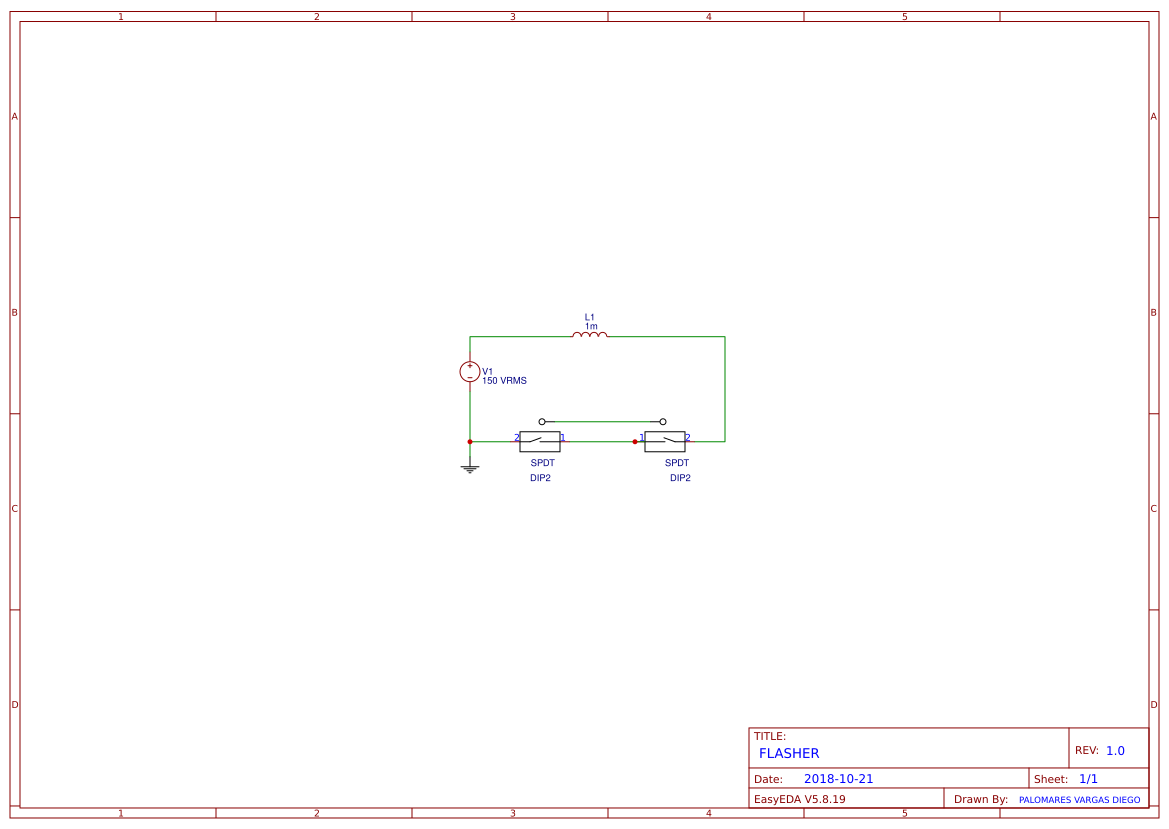This screenshot has height=829, width=1169.
Task: Select pin 1 of the right SPDT switch
Action: point(641,437)
